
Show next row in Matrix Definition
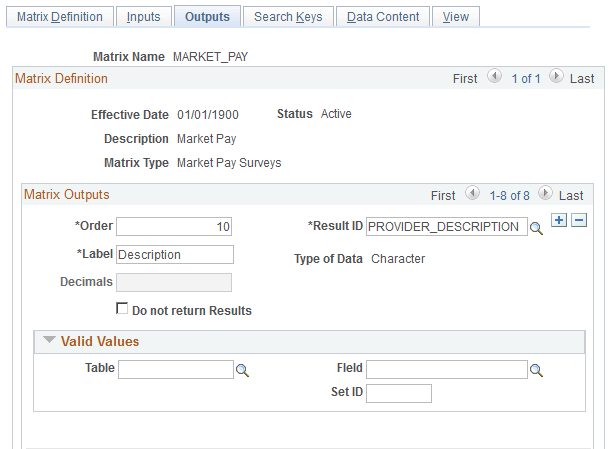coord(556,76)
